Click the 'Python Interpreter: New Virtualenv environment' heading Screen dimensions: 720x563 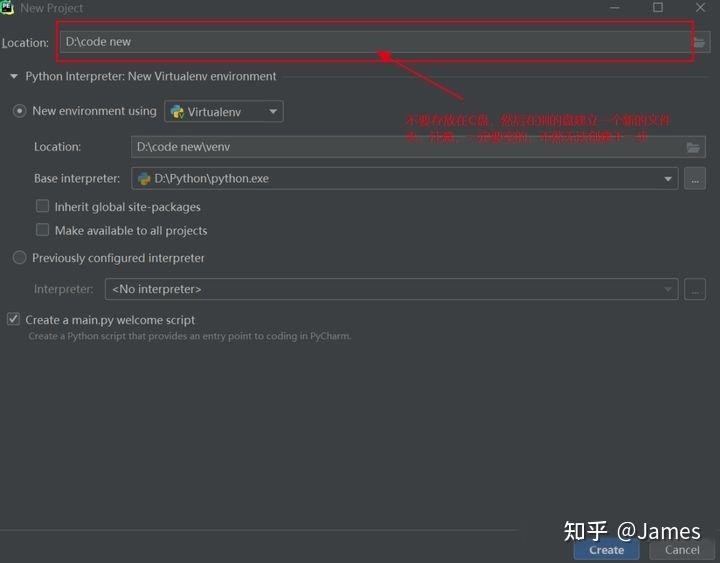pos(151,76)
